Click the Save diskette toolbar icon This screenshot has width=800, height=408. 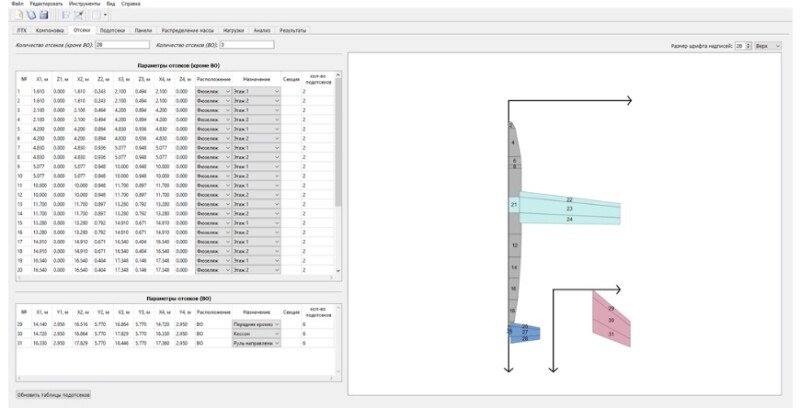pyautogui.click(x=44, y=16)
